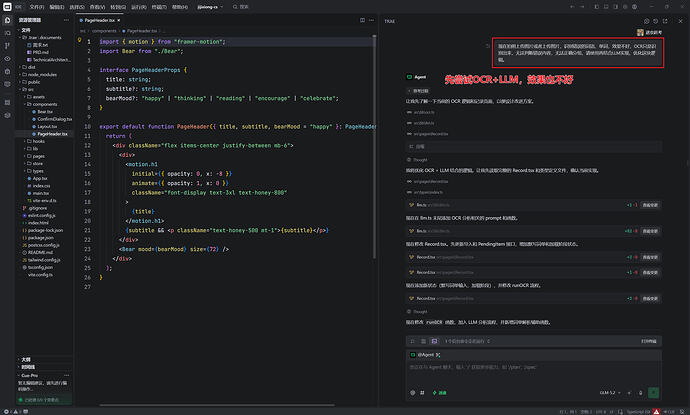
Task: Click the editor's vertical scrollbar
Action: pyautogui.click(x=374, y=147)
